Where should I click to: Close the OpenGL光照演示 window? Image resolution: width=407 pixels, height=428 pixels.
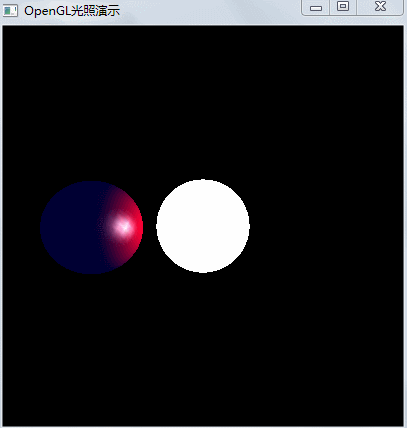[380, 7]
